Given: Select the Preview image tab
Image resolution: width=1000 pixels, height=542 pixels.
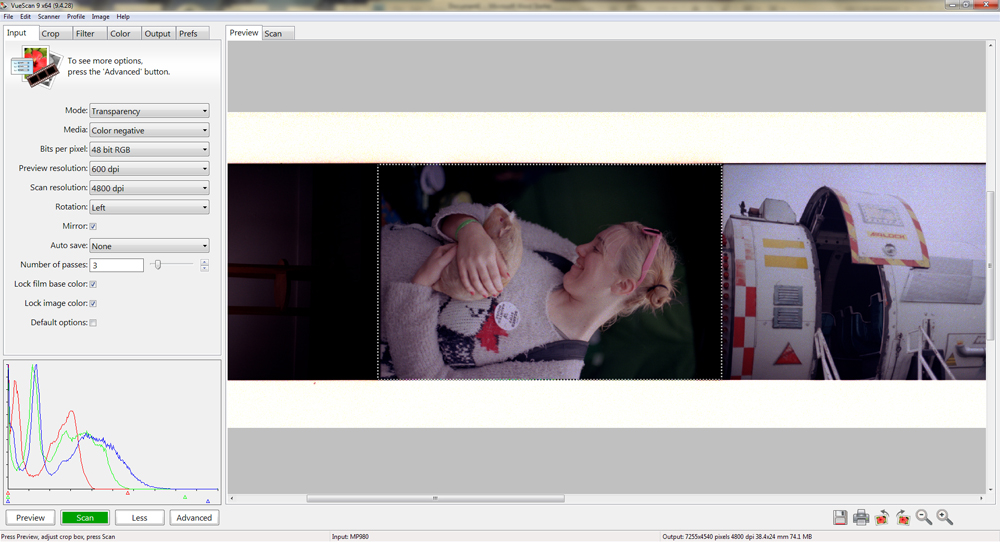Looking at the screenshot, I should coord(244,33).
